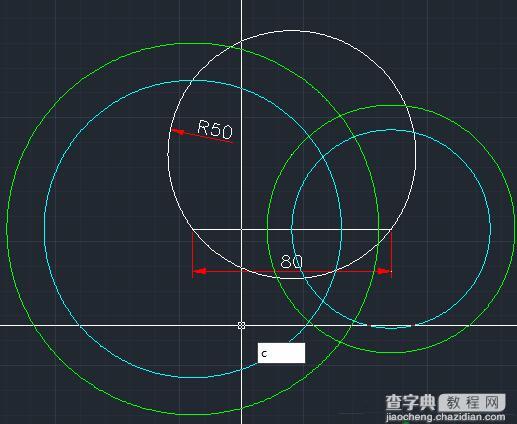Click the right red arrowhead of 80 dimension
The height and width of the screenshot is (424, 517).
[x=384, y=271]
